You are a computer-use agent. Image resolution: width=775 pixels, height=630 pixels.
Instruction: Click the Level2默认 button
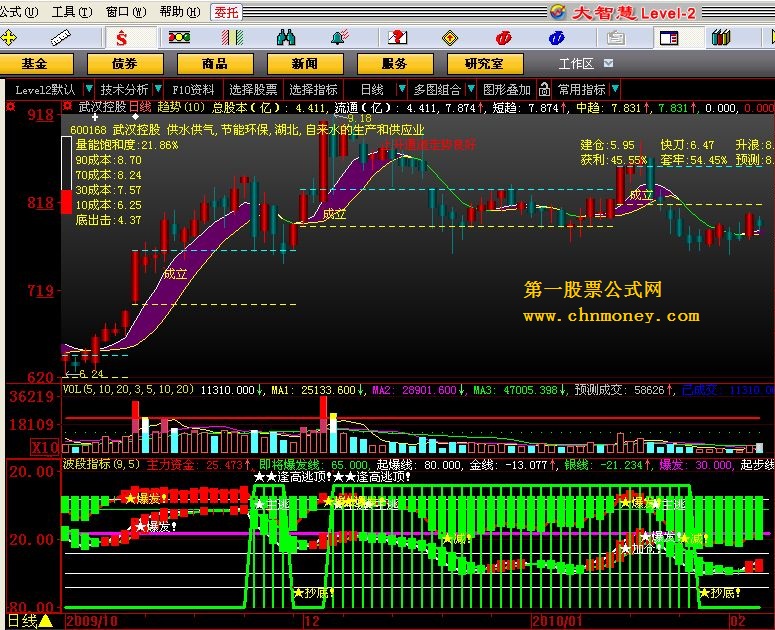click(45, 89)
